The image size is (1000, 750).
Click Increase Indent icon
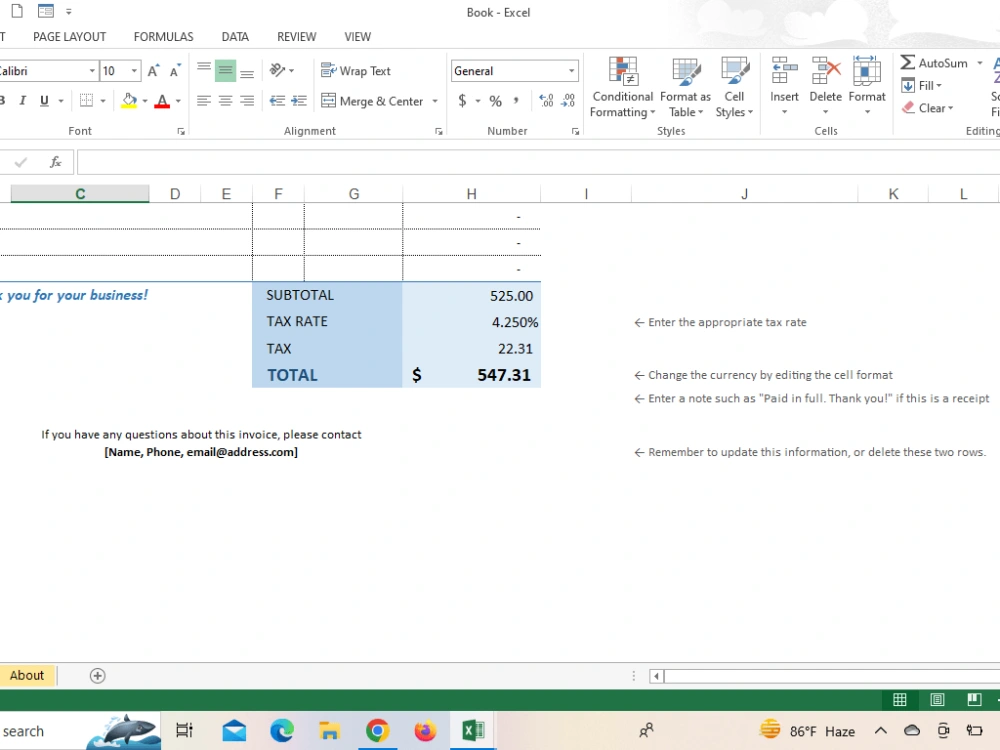tap(299, 101)
